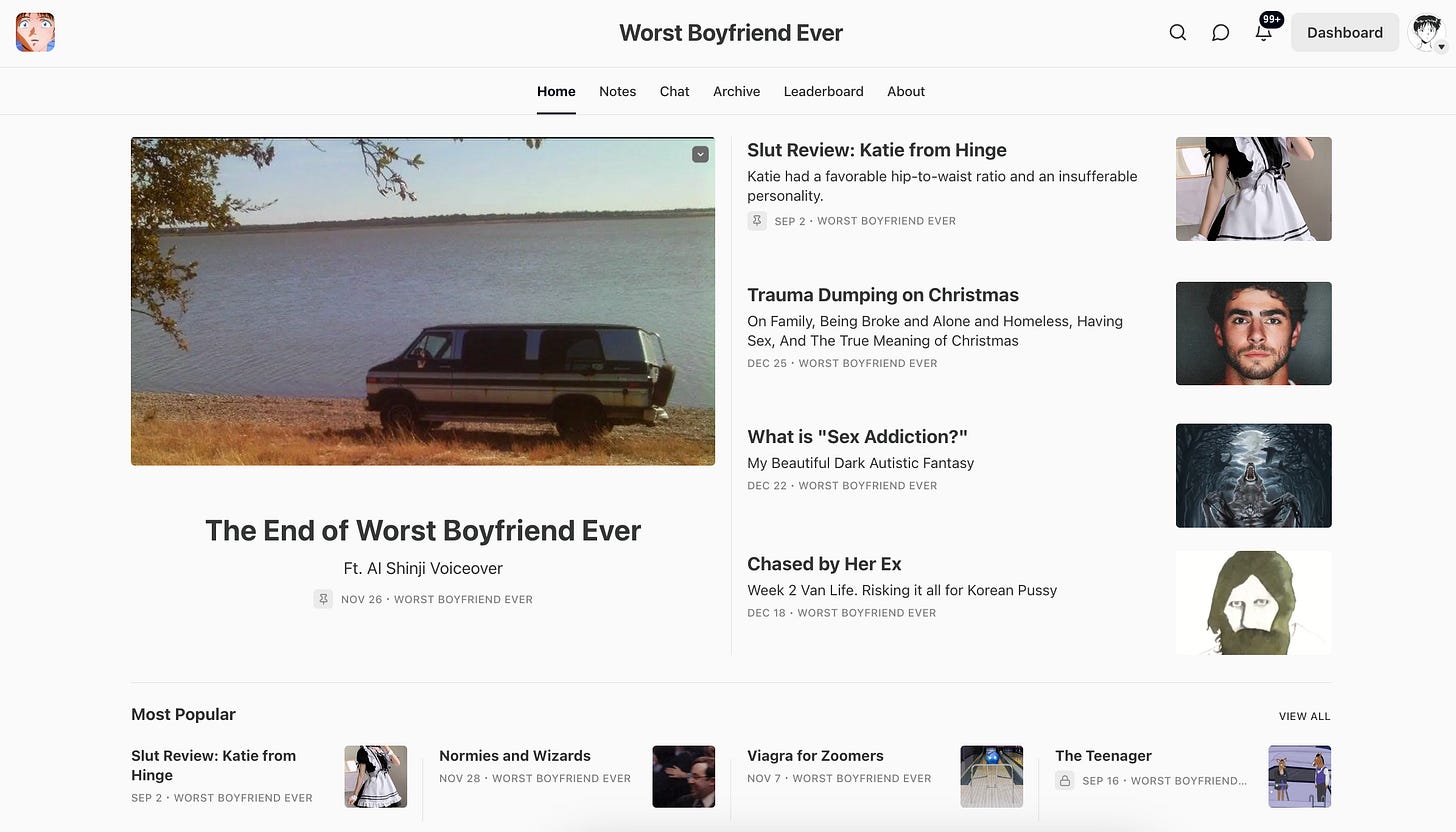This screenshot has height=832, width=1456.
Task: Expand the chevron on featured van image
Action: (x=700, y=154)
